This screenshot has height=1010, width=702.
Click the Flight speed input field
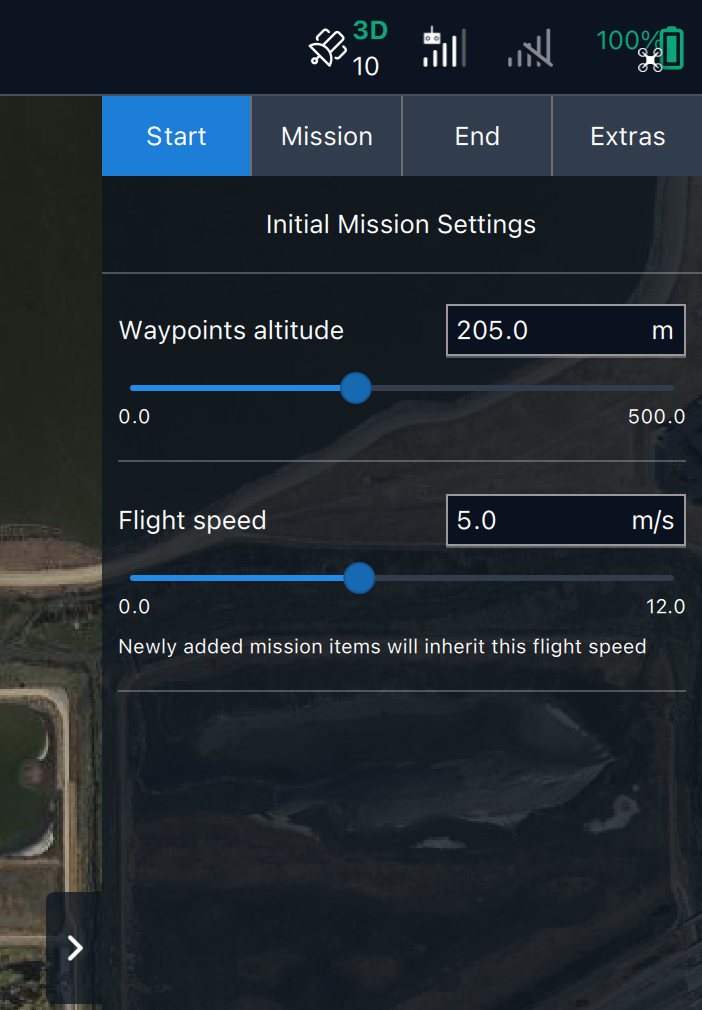click(x=535, y=521)
